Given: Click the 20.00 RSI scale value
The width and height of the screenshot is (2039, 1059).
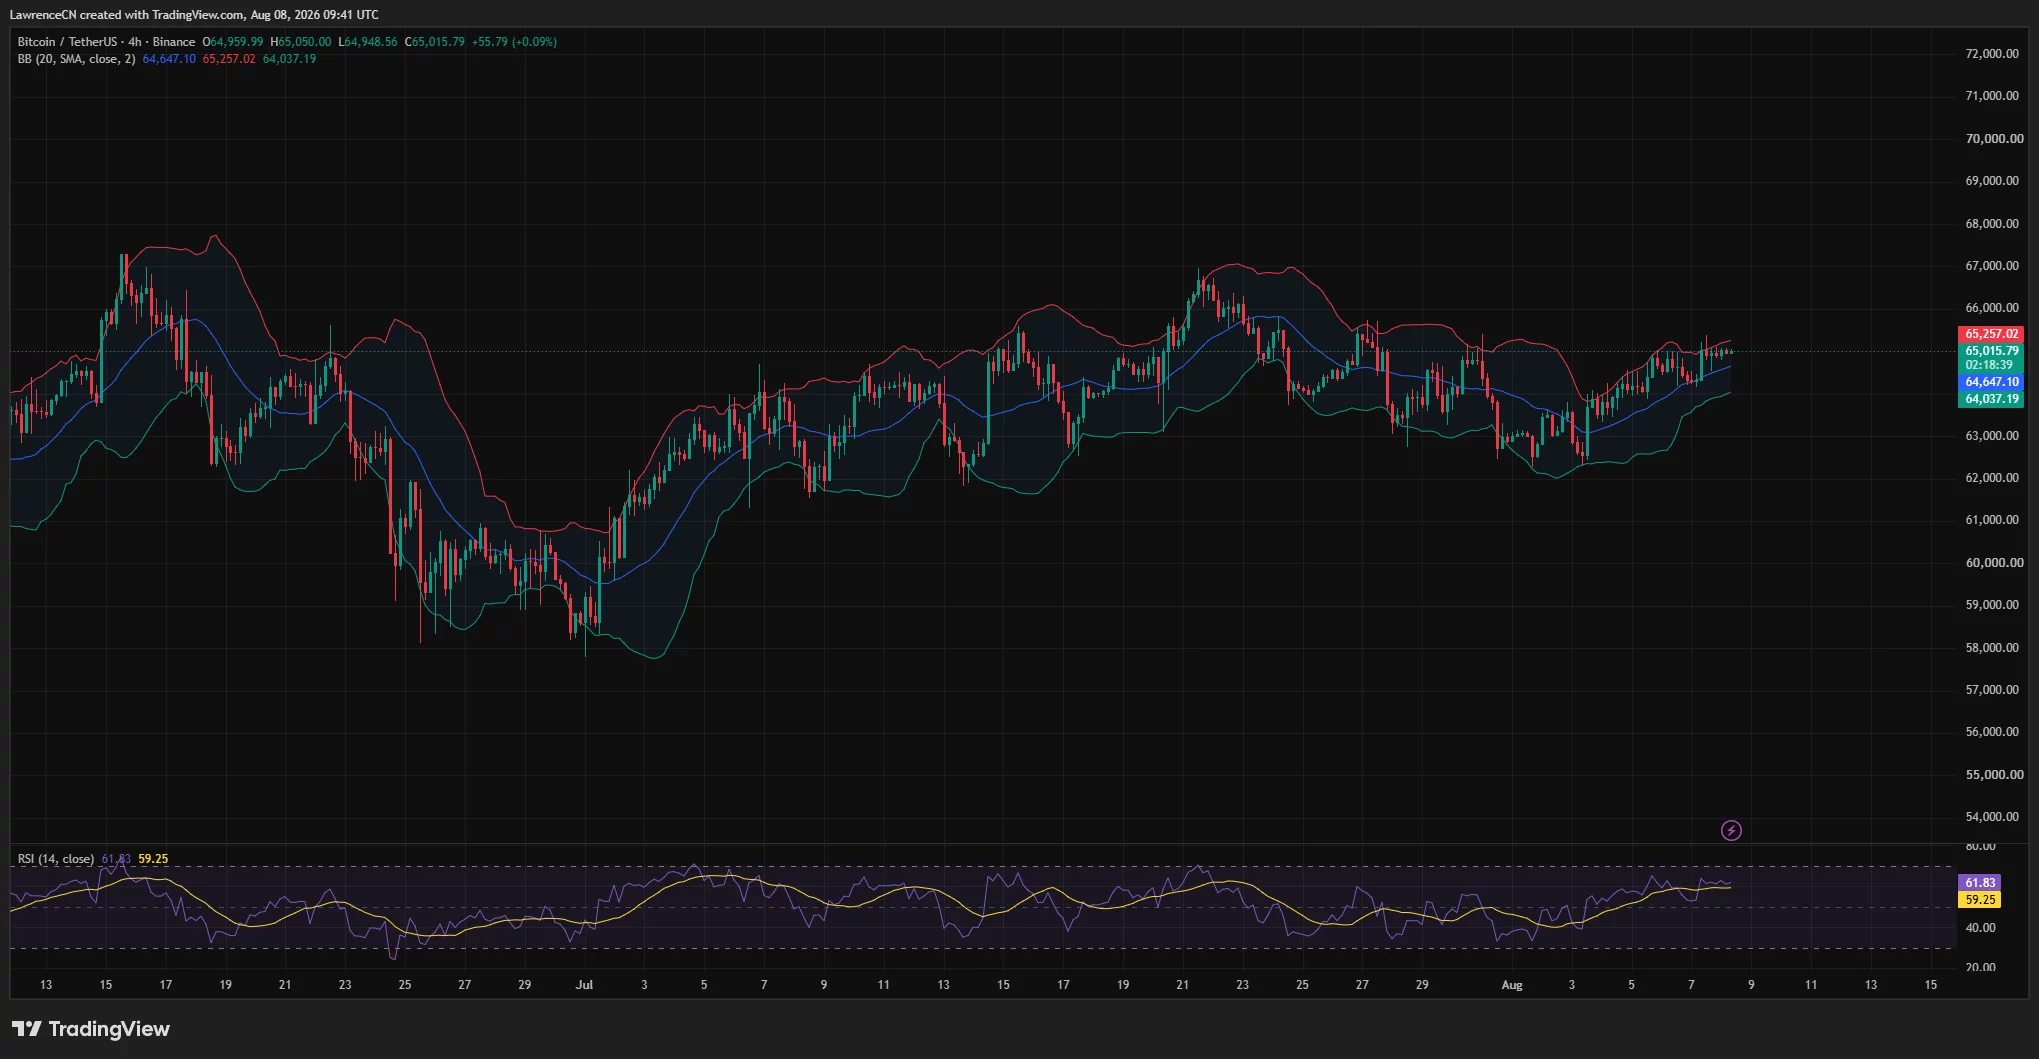Looking at the screenshot, I should (1980, 967).
